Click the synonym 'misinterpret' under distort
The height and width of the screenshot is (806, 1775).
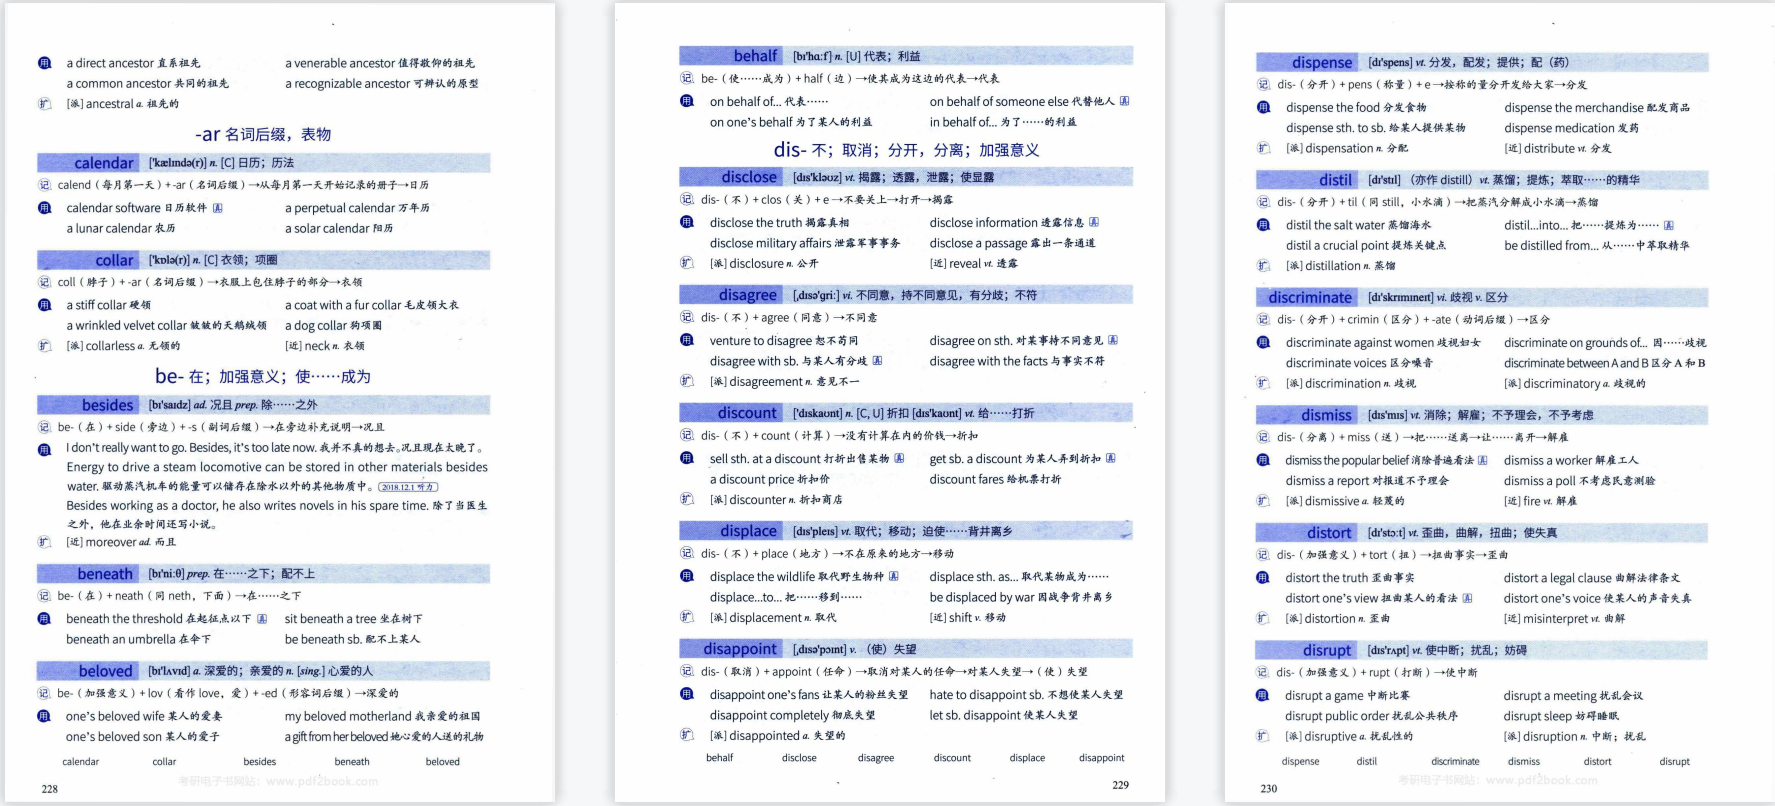1556,619
